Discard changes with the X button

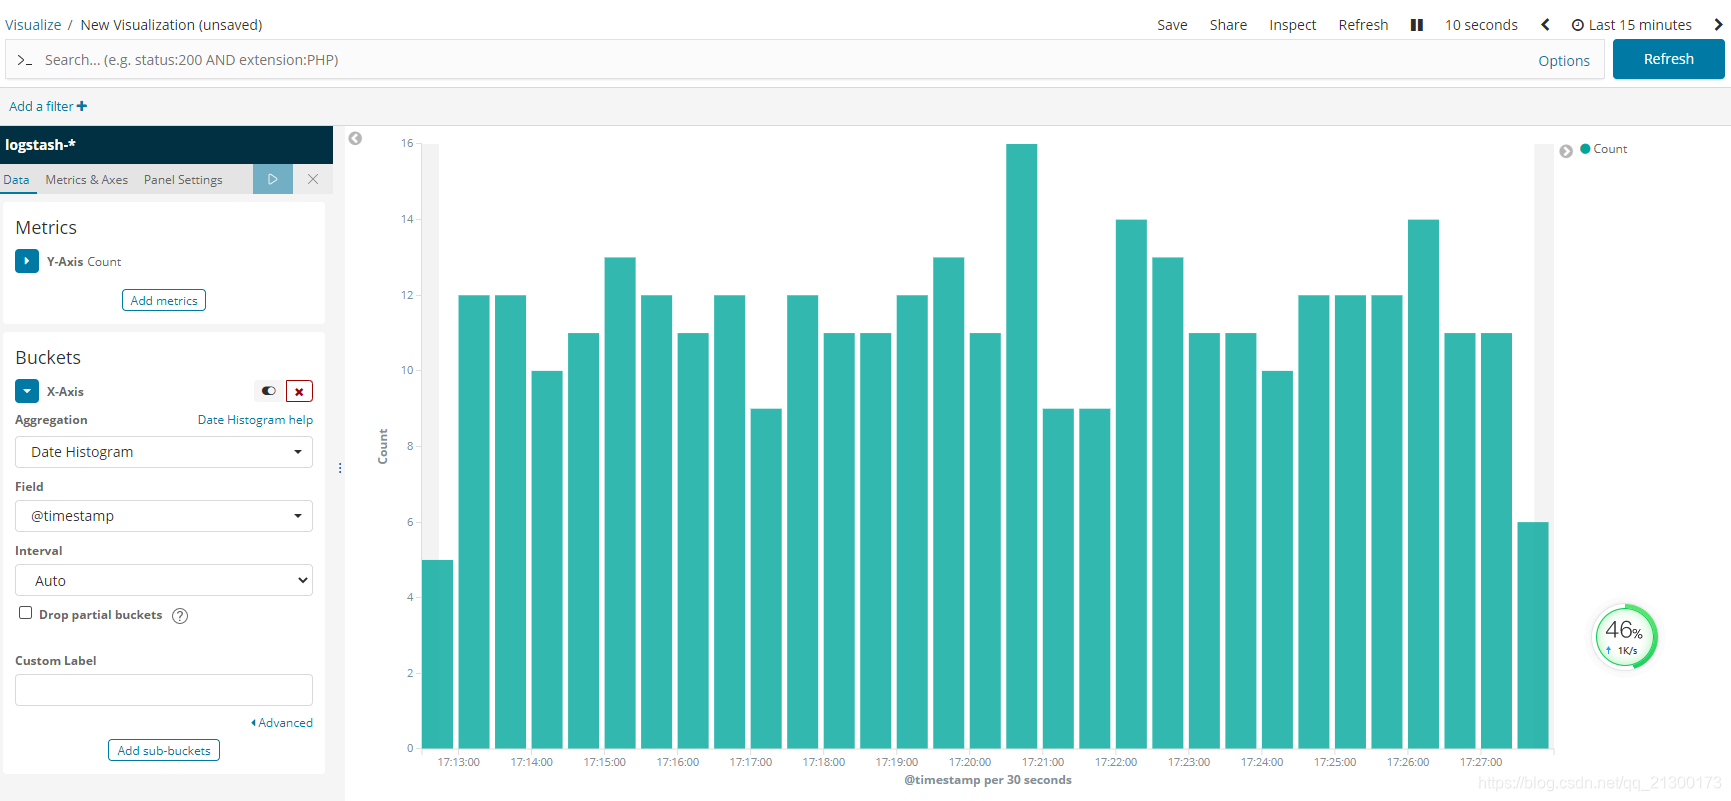click(313, 179)
